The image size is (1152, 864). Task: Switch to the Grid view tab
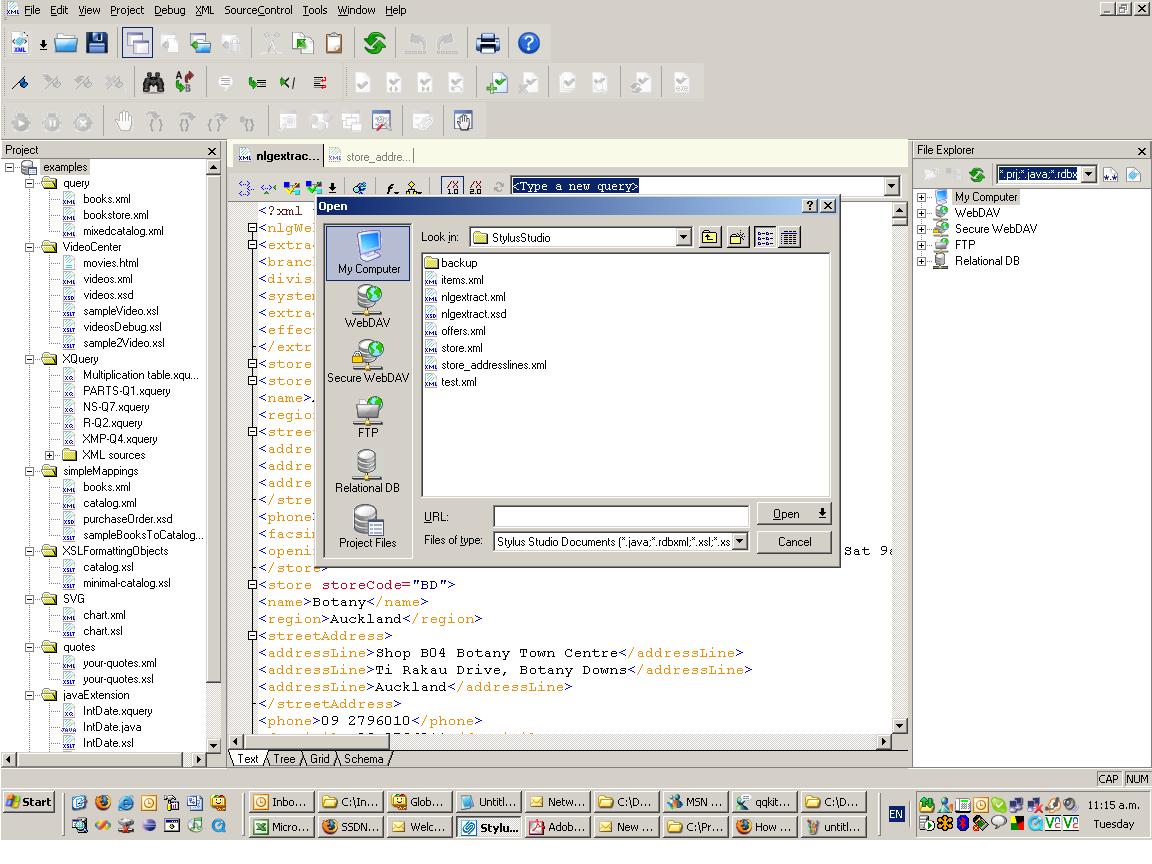pos(320,759)
